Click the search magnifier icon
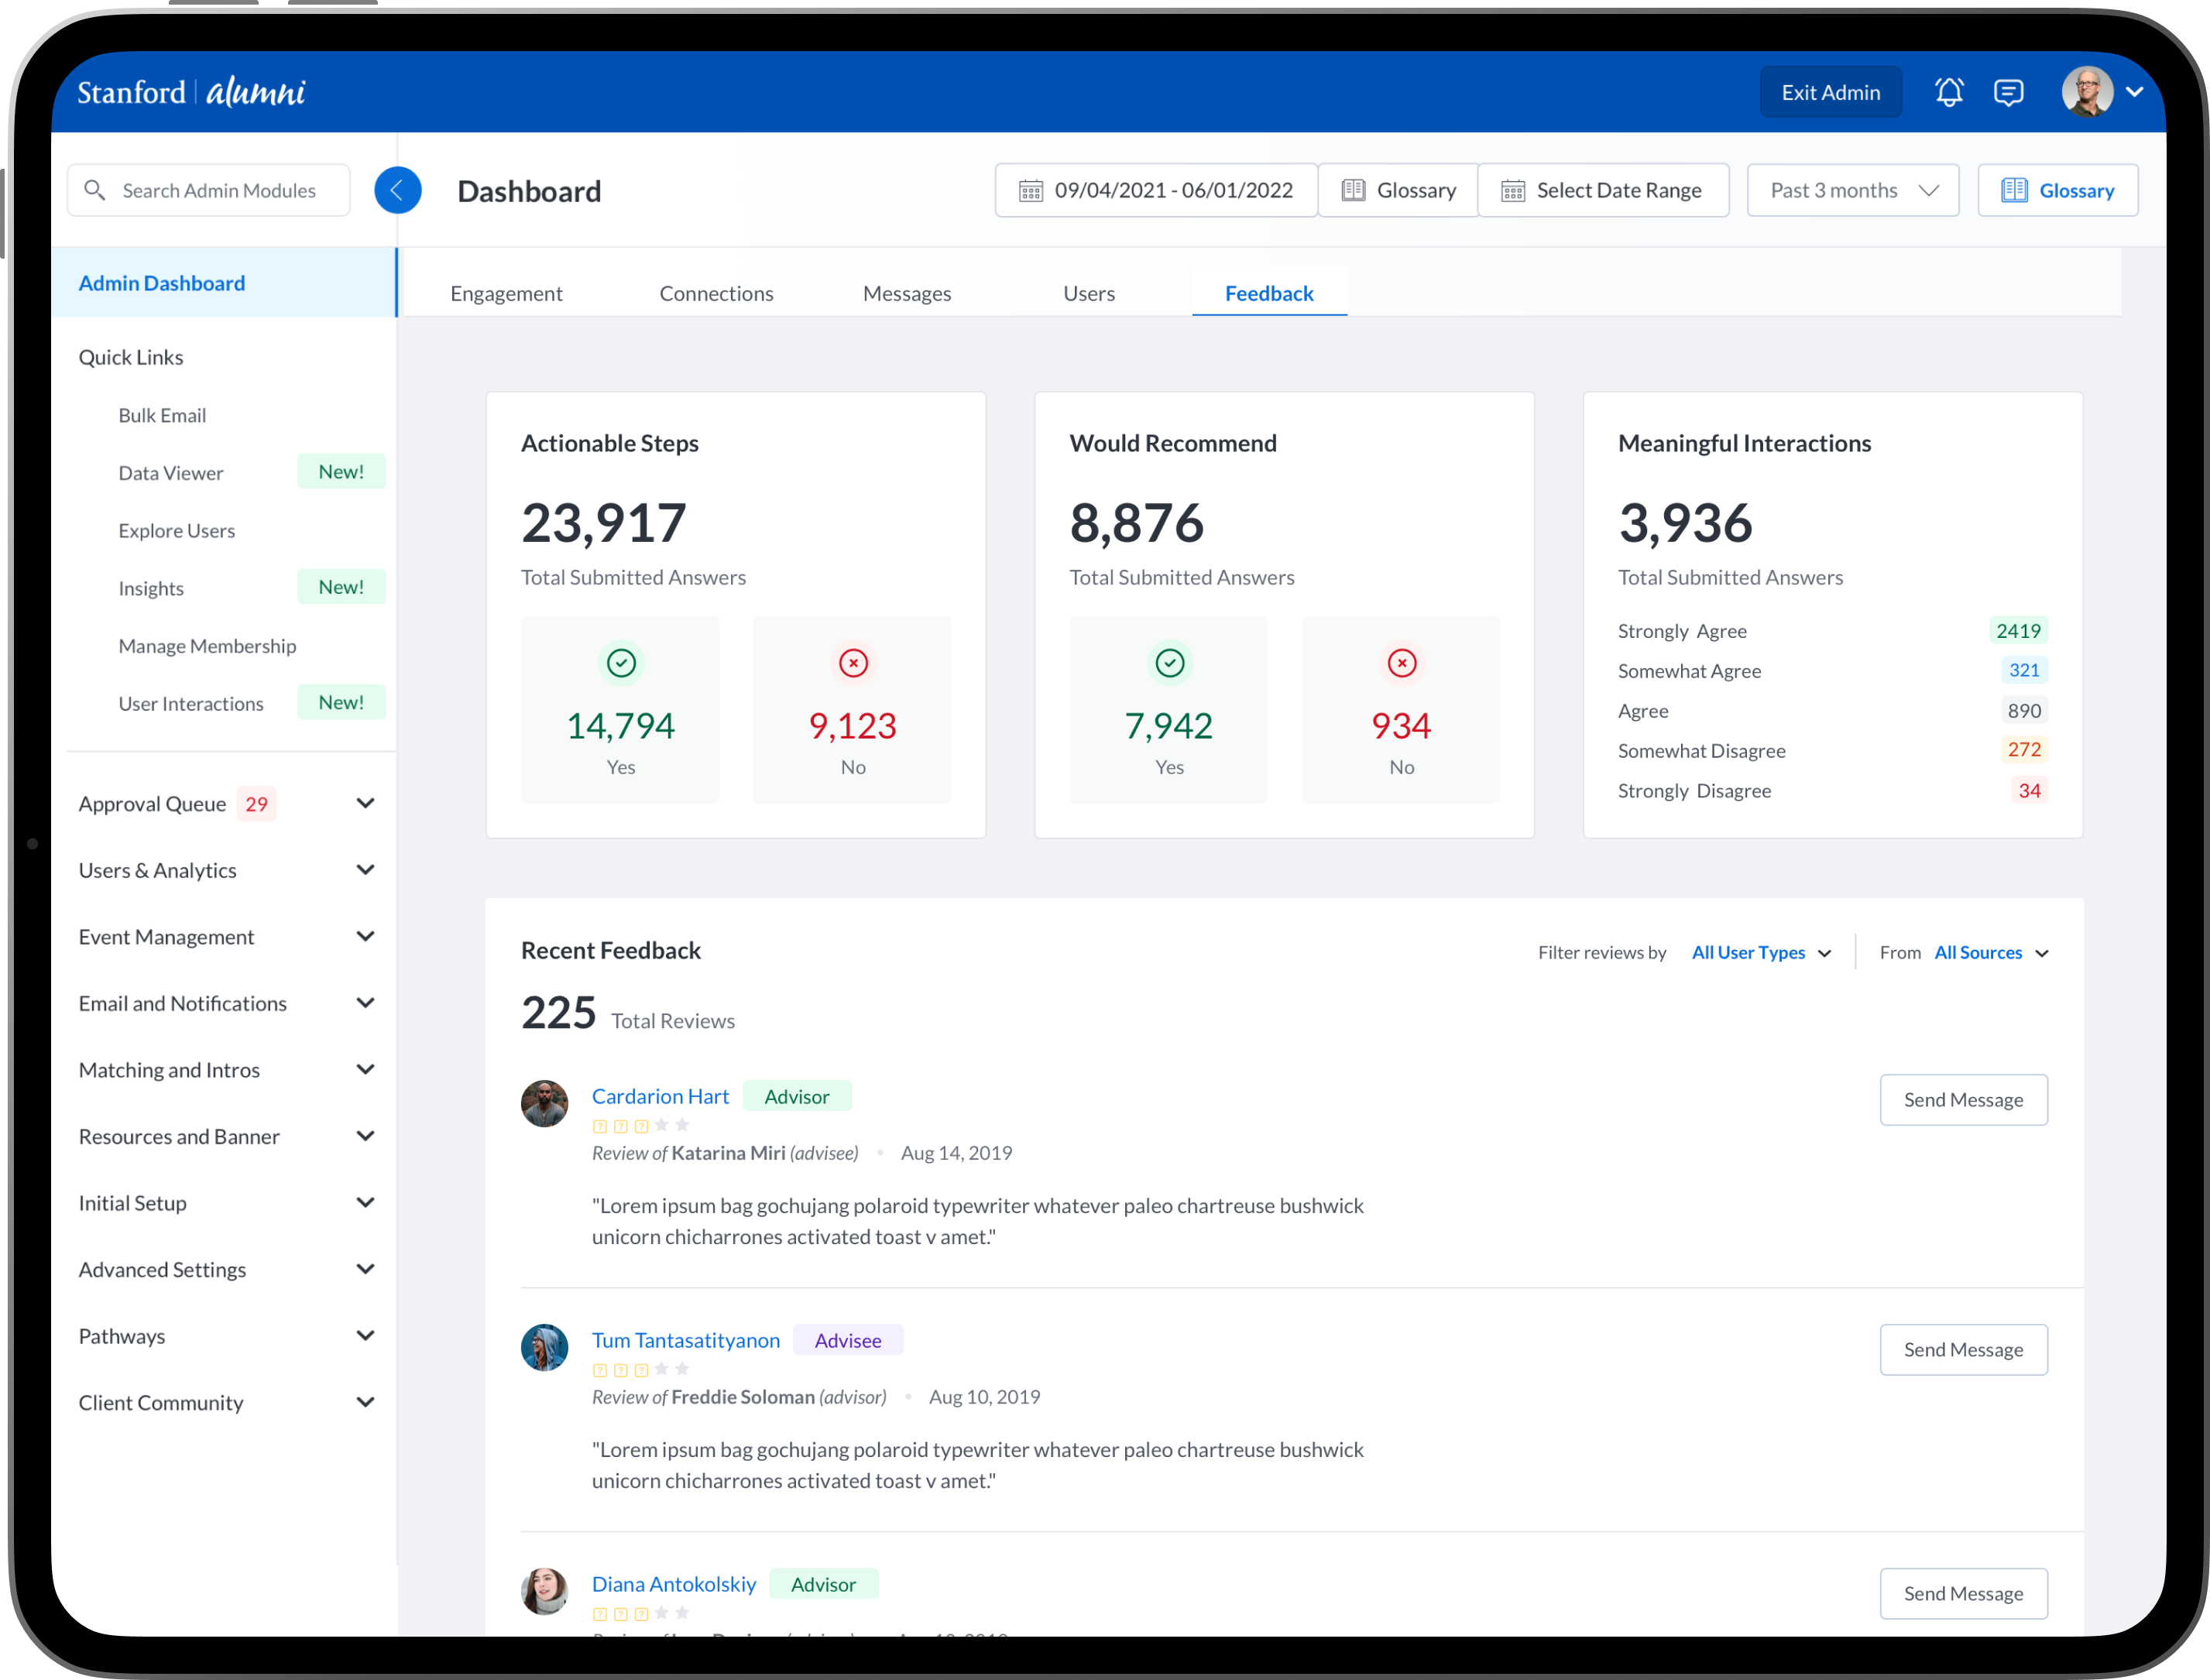Image resolution: width=2210 pixels, height=1680 pixels. coord(95,190)
